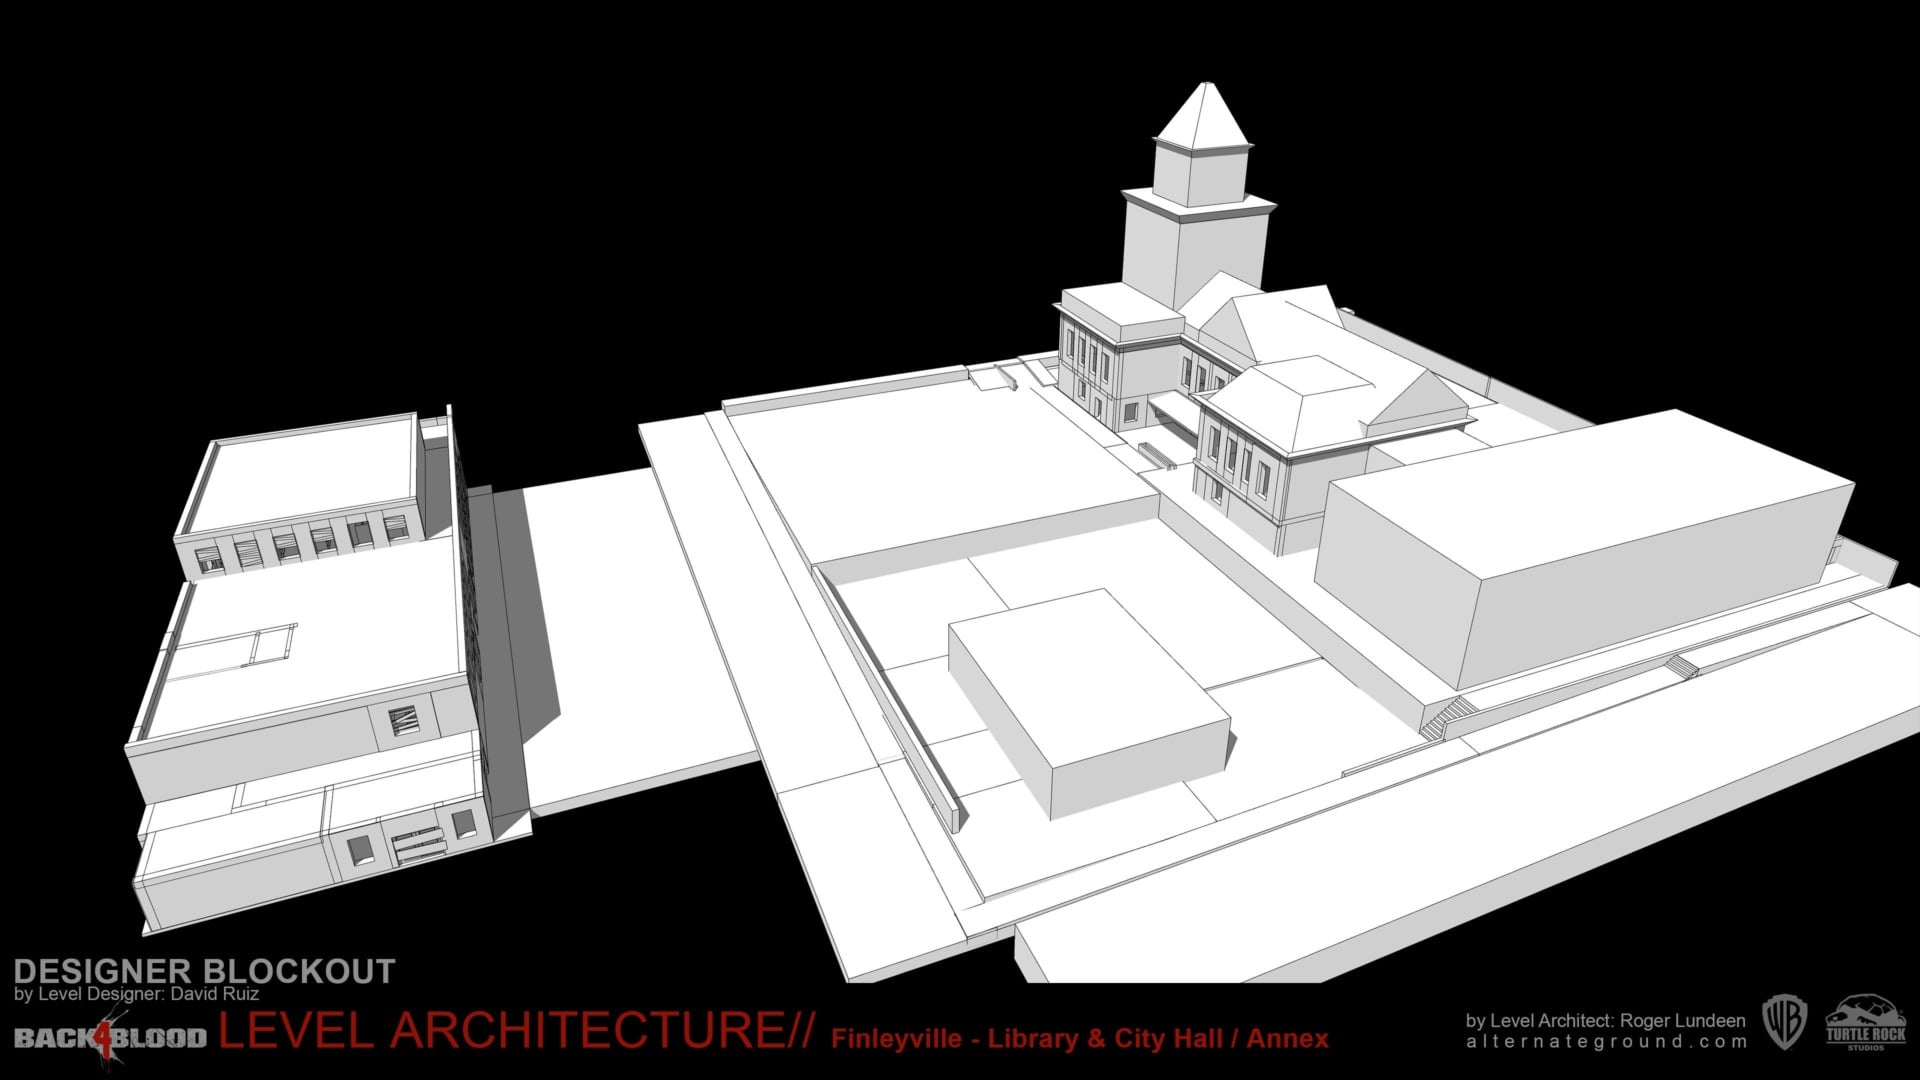Click the Level Architect Roger Lundeen credit

tap(1605, 1020)
